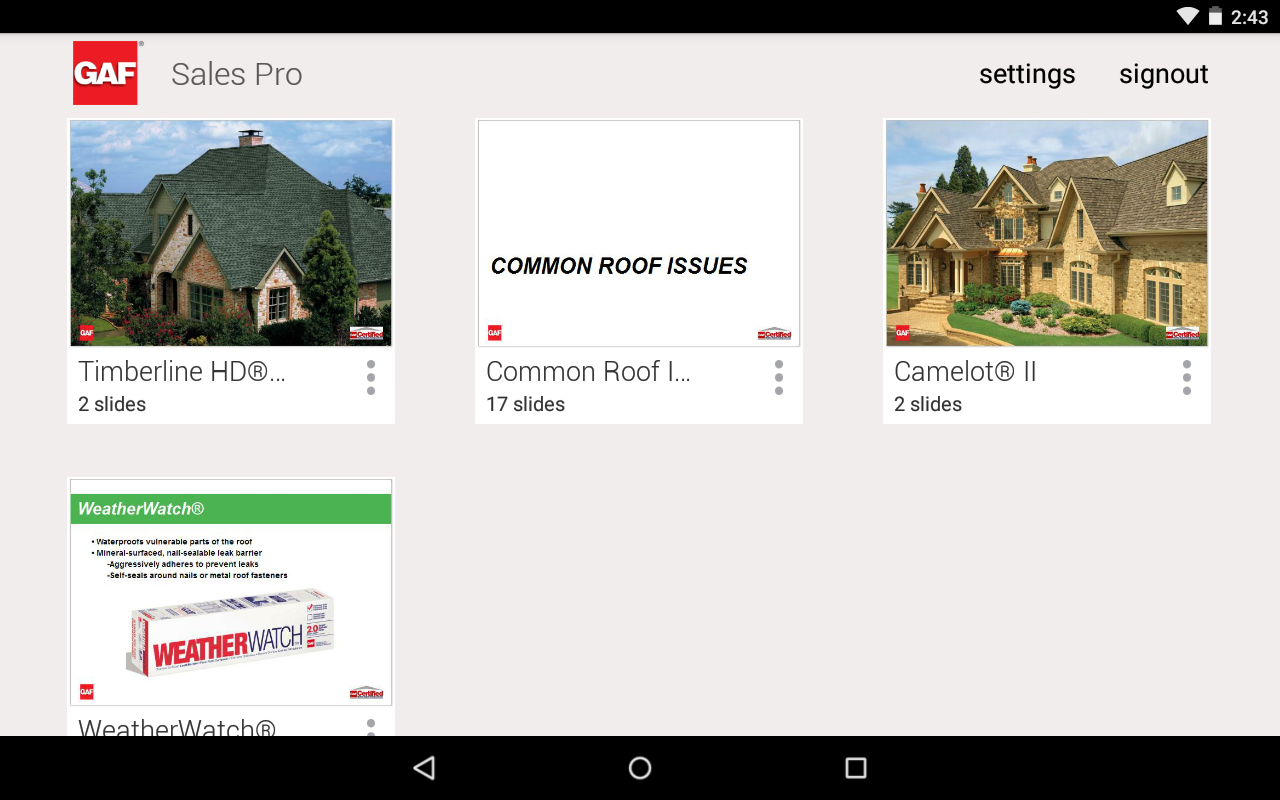
Task: Select the Camelot® II title text
Action: pos(965,371)
